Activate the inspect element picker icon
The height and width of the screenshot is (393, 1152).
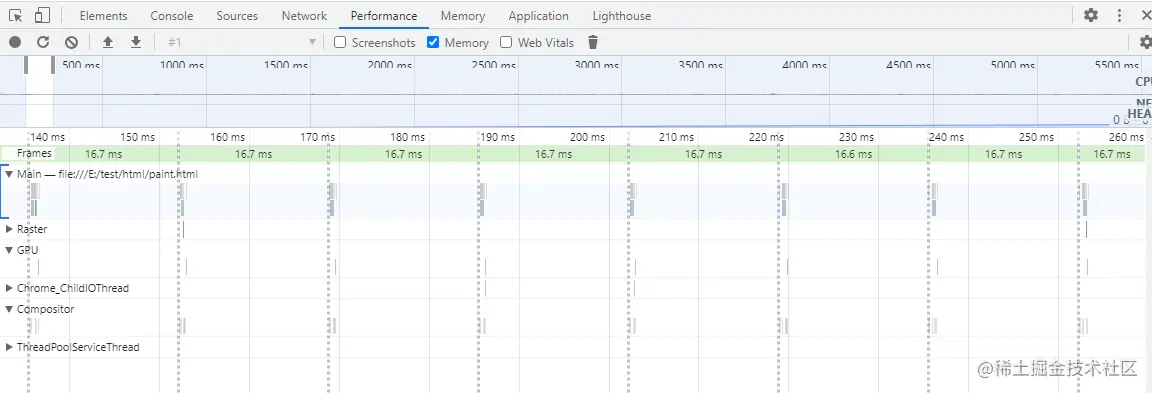coord(15,15)
